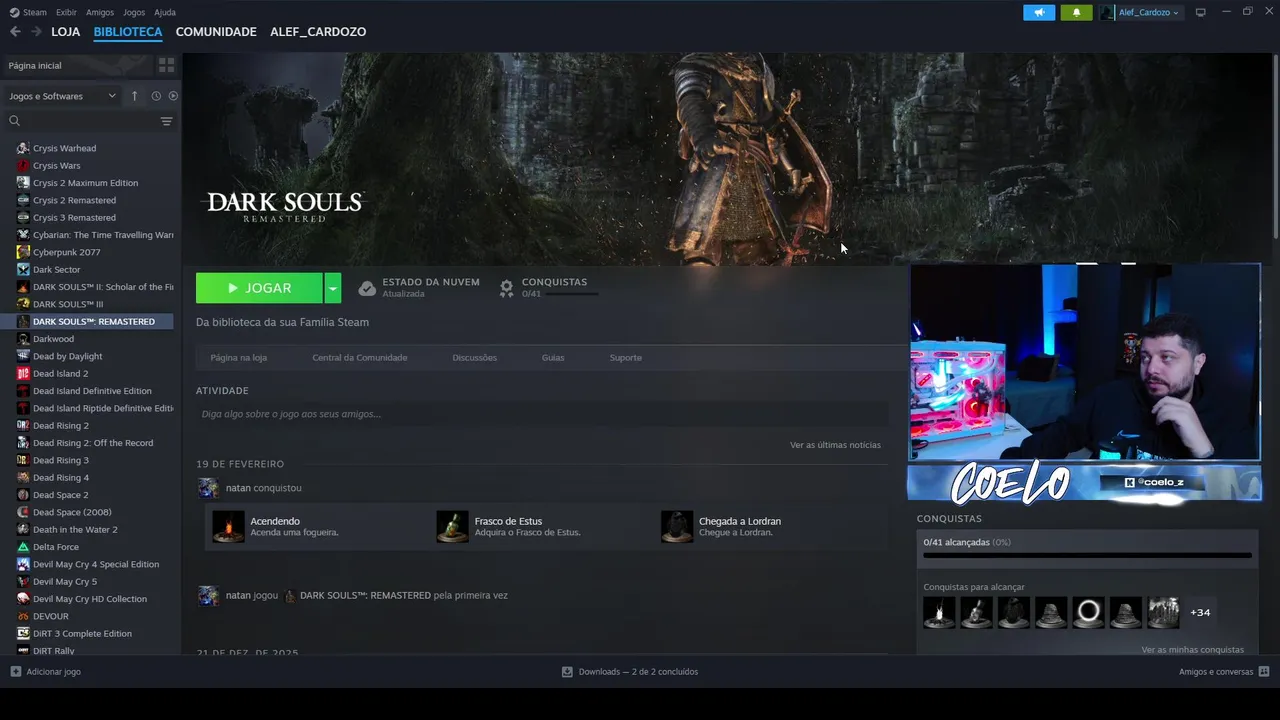This screenshot has width=1280, height=720.
Task: Select Dead Island 2 in library list
Action: (60, 373)
